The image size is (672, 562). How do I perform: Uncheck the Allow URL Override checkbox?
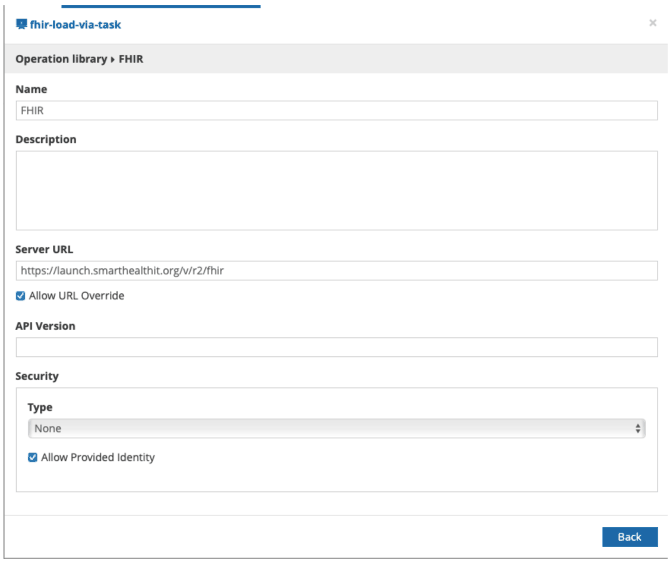pos(21,296)
